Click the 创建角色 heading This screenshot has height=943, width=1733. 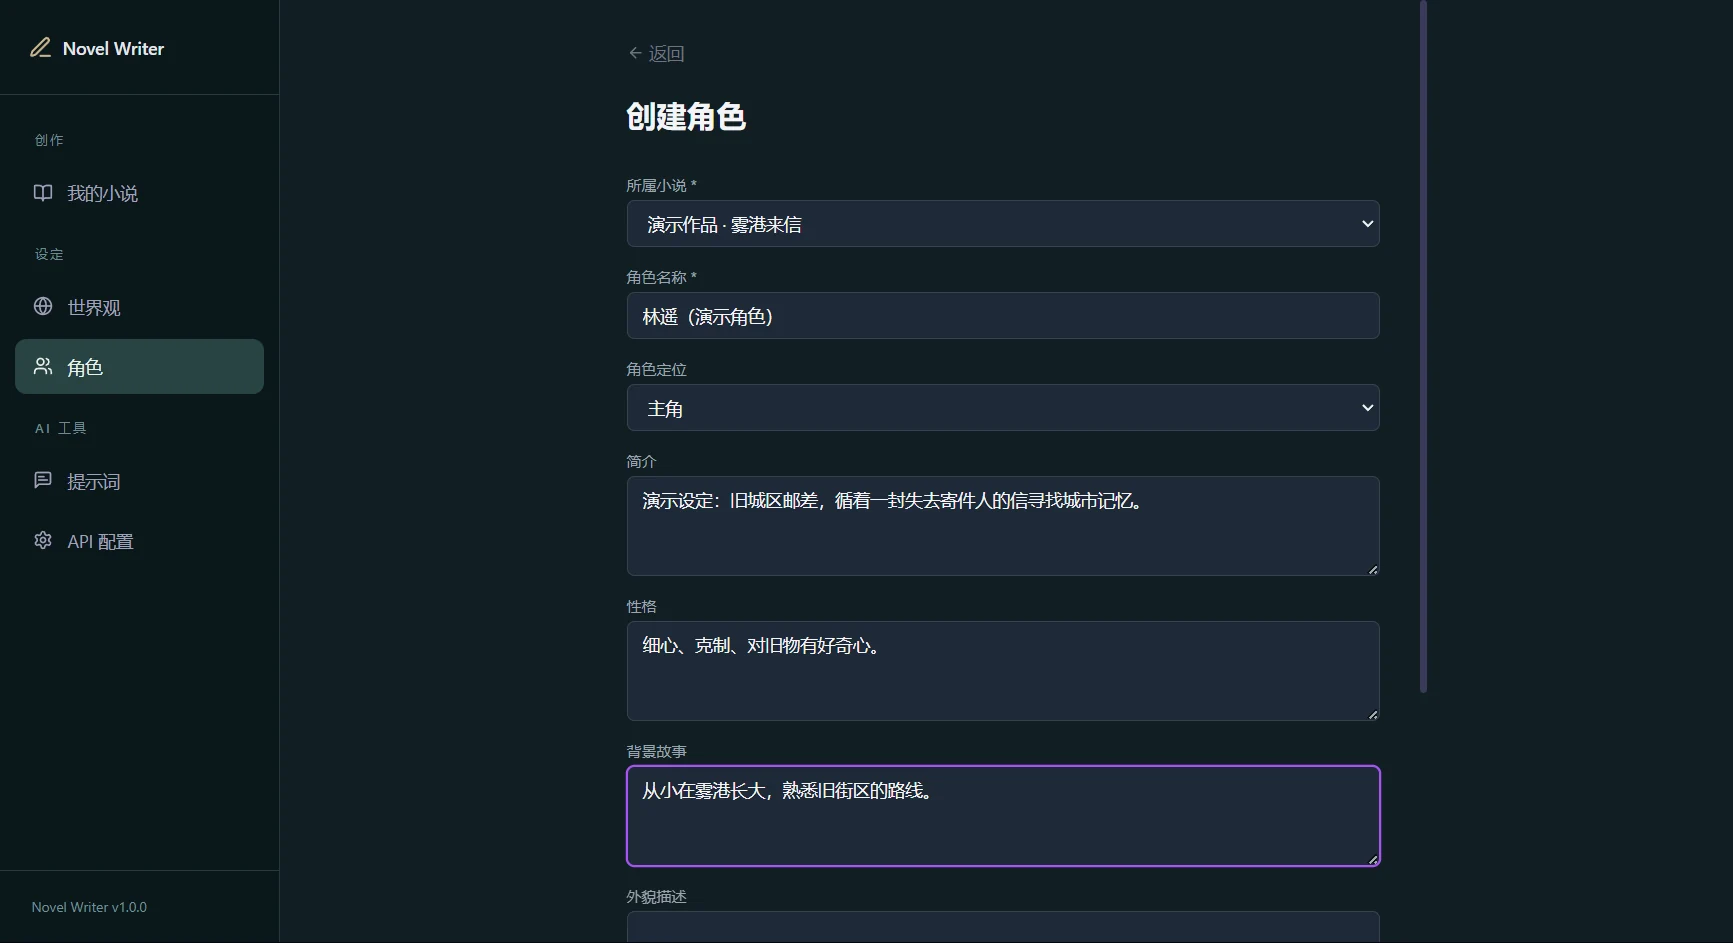coord(686,116)
